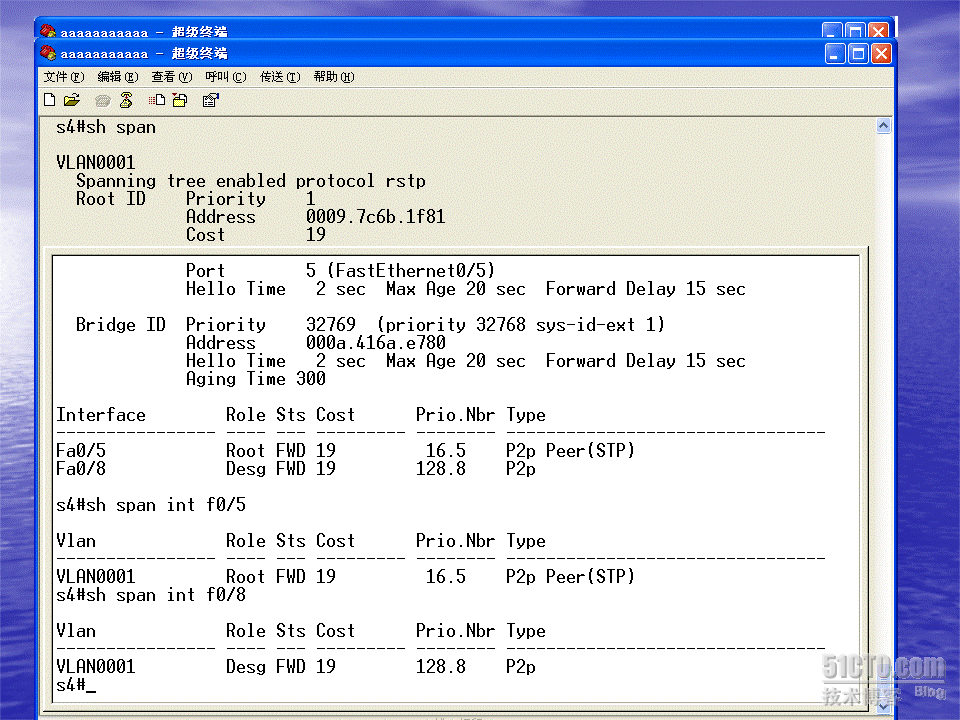This screenshot has width=960, height=720.
Task: Click the app icon in the back window title bar
Action: click(x=48, y=31)
